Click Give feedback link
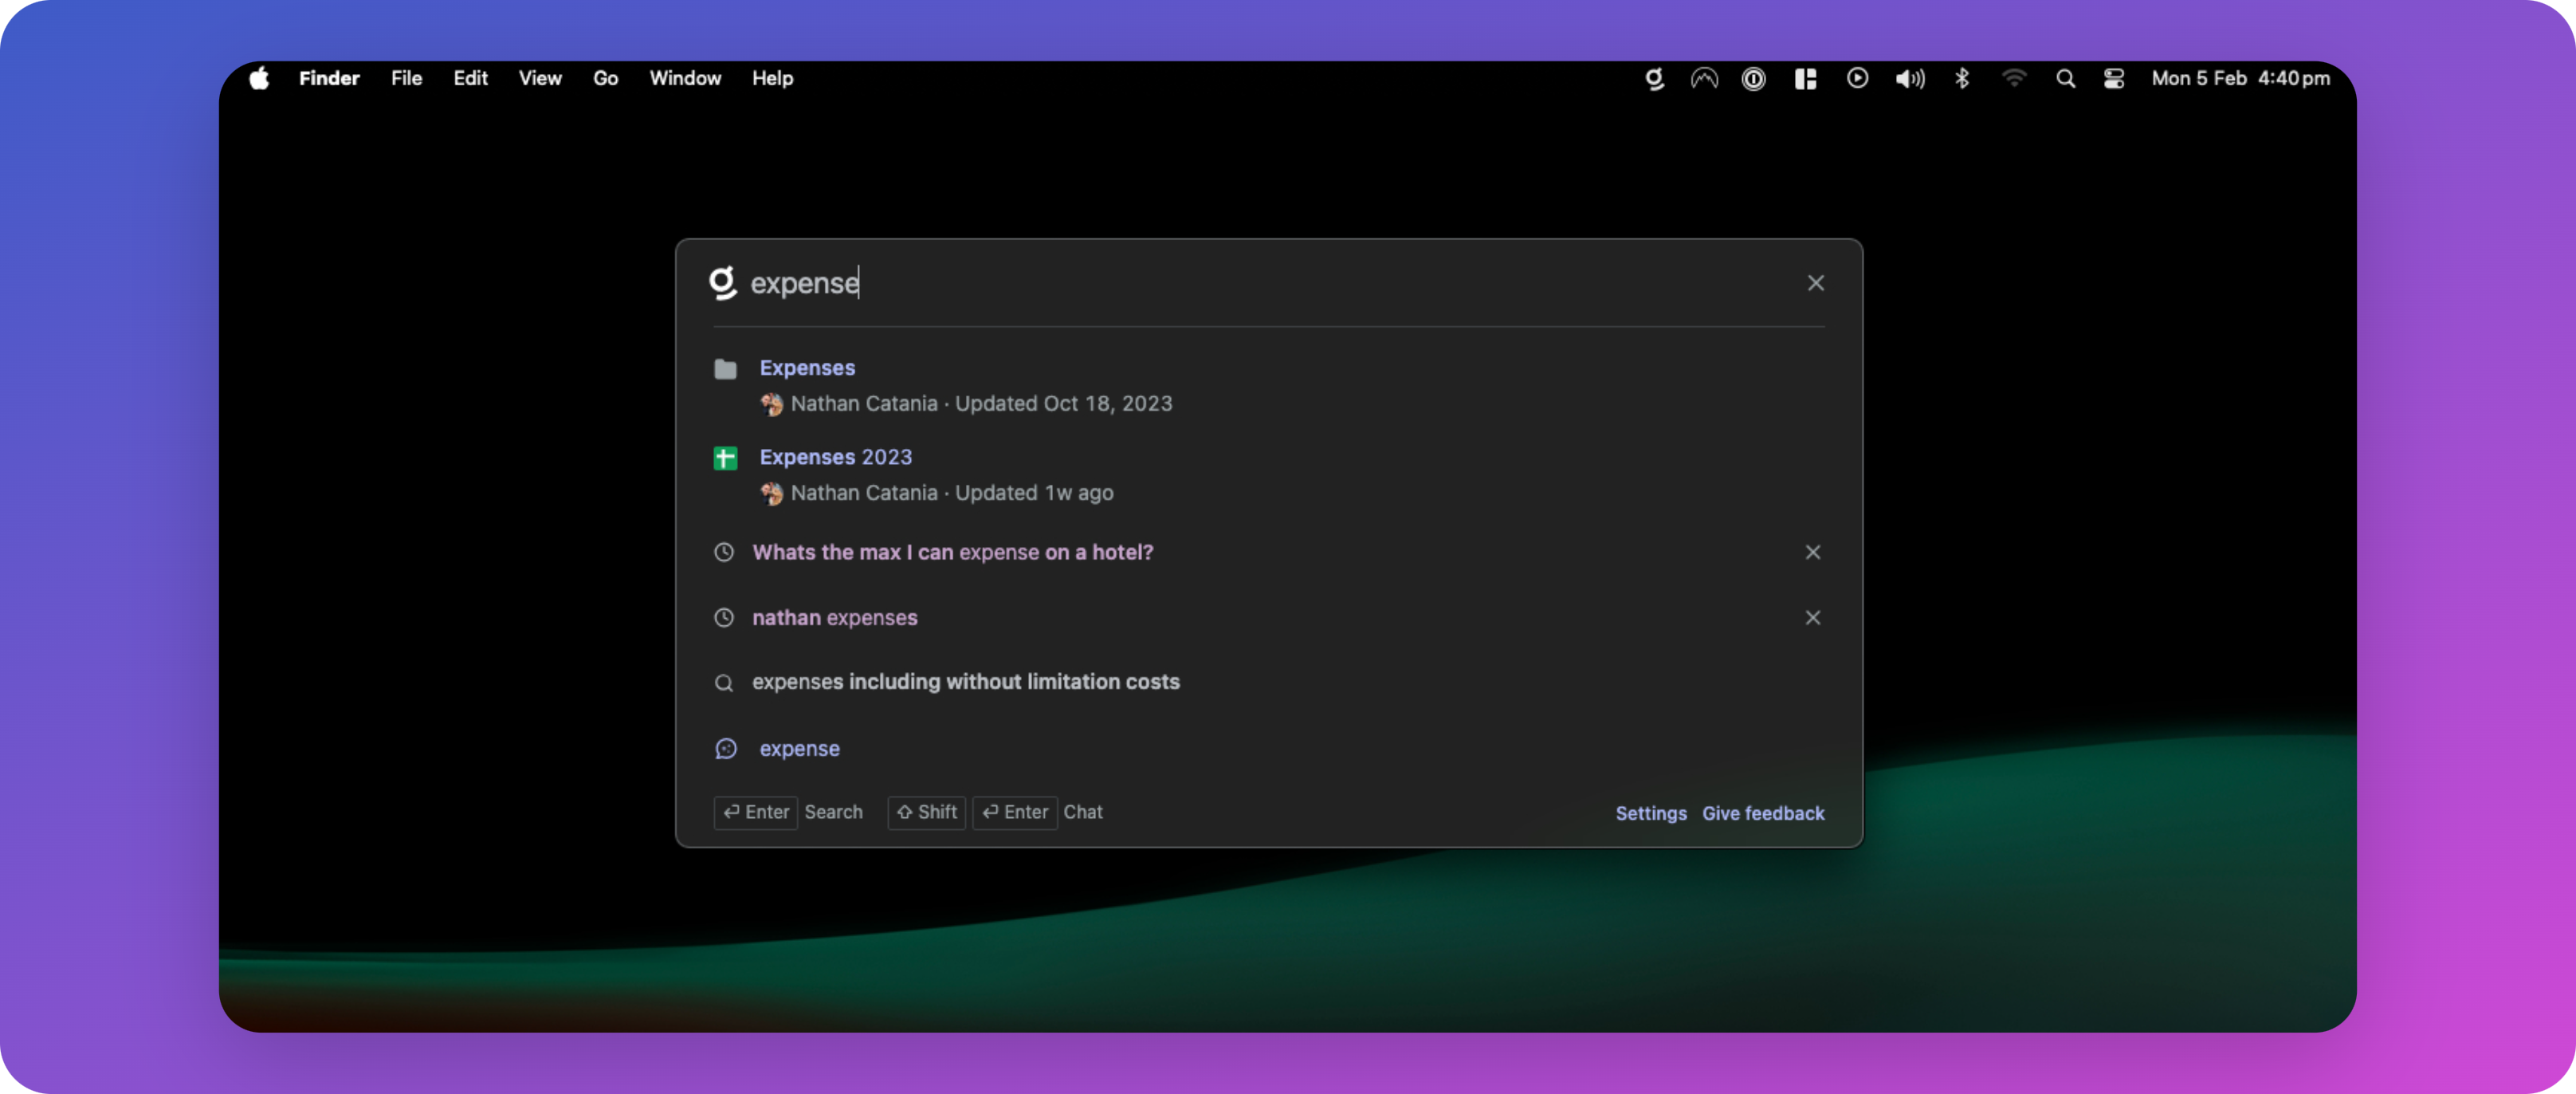This screenshot has width=2576, height=1094. coord(1763,812)
